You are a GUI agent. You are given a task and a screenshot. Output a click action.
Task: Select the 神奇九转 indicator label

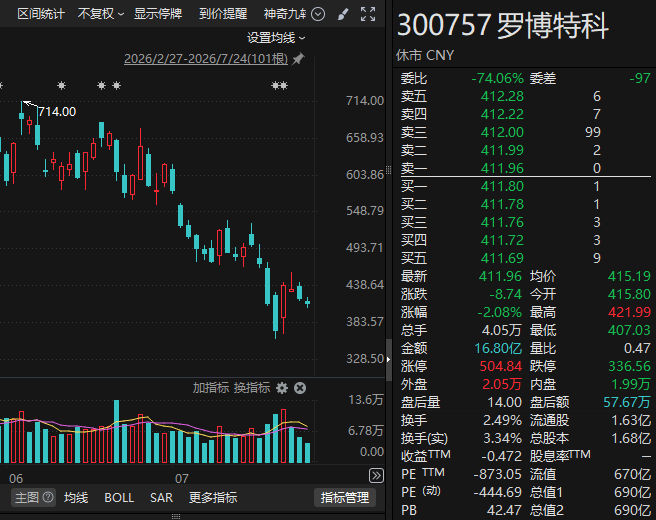click(285, 14)
